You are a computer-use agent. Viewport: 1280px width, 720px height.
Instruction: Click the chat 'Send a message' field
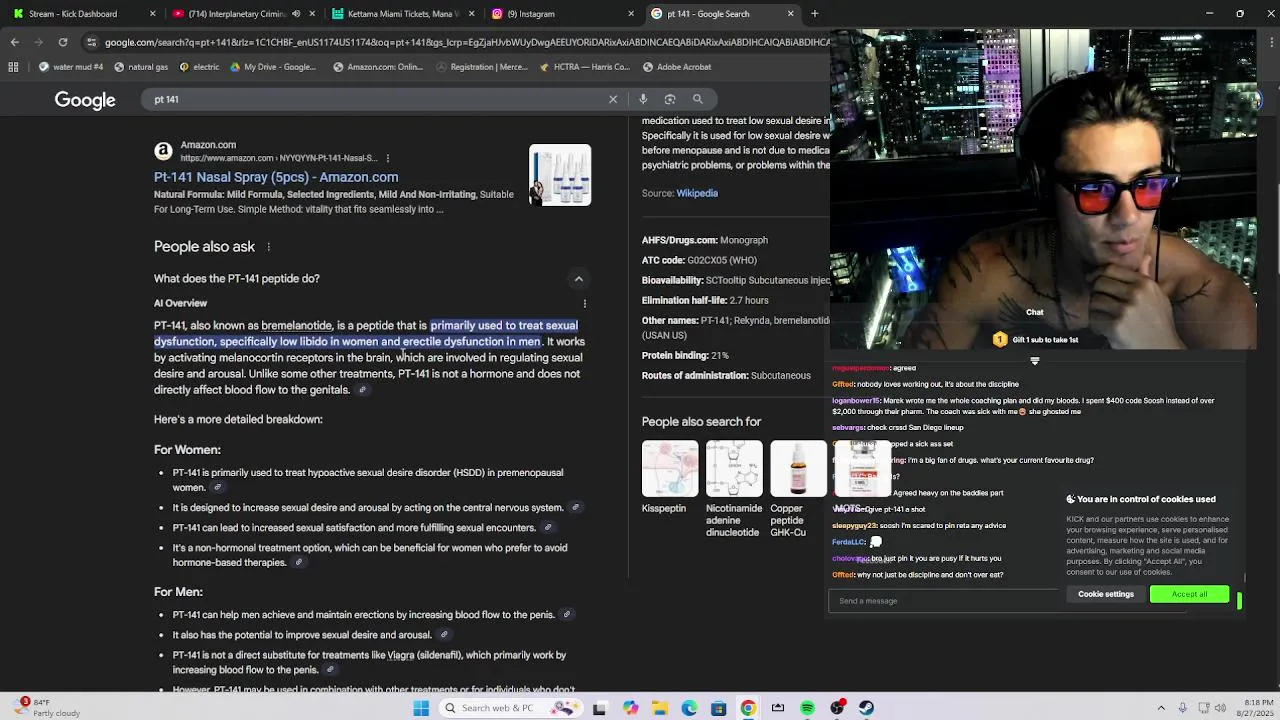[x=945, y=601]
